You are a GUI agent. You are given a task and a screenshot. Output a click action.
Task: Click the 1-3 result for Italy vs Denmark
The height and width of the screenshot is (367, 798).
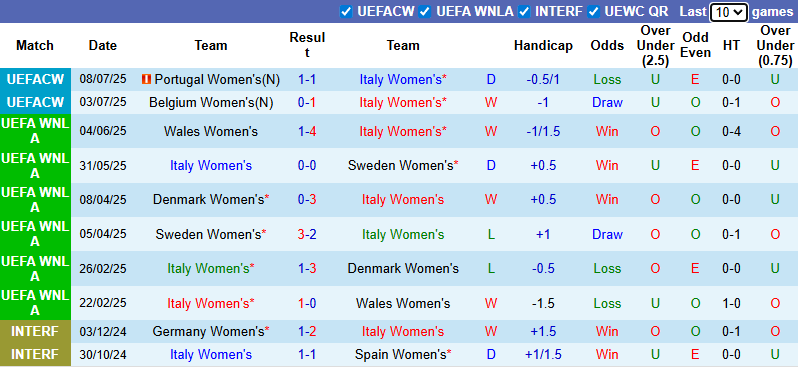[x=307, y=268]
